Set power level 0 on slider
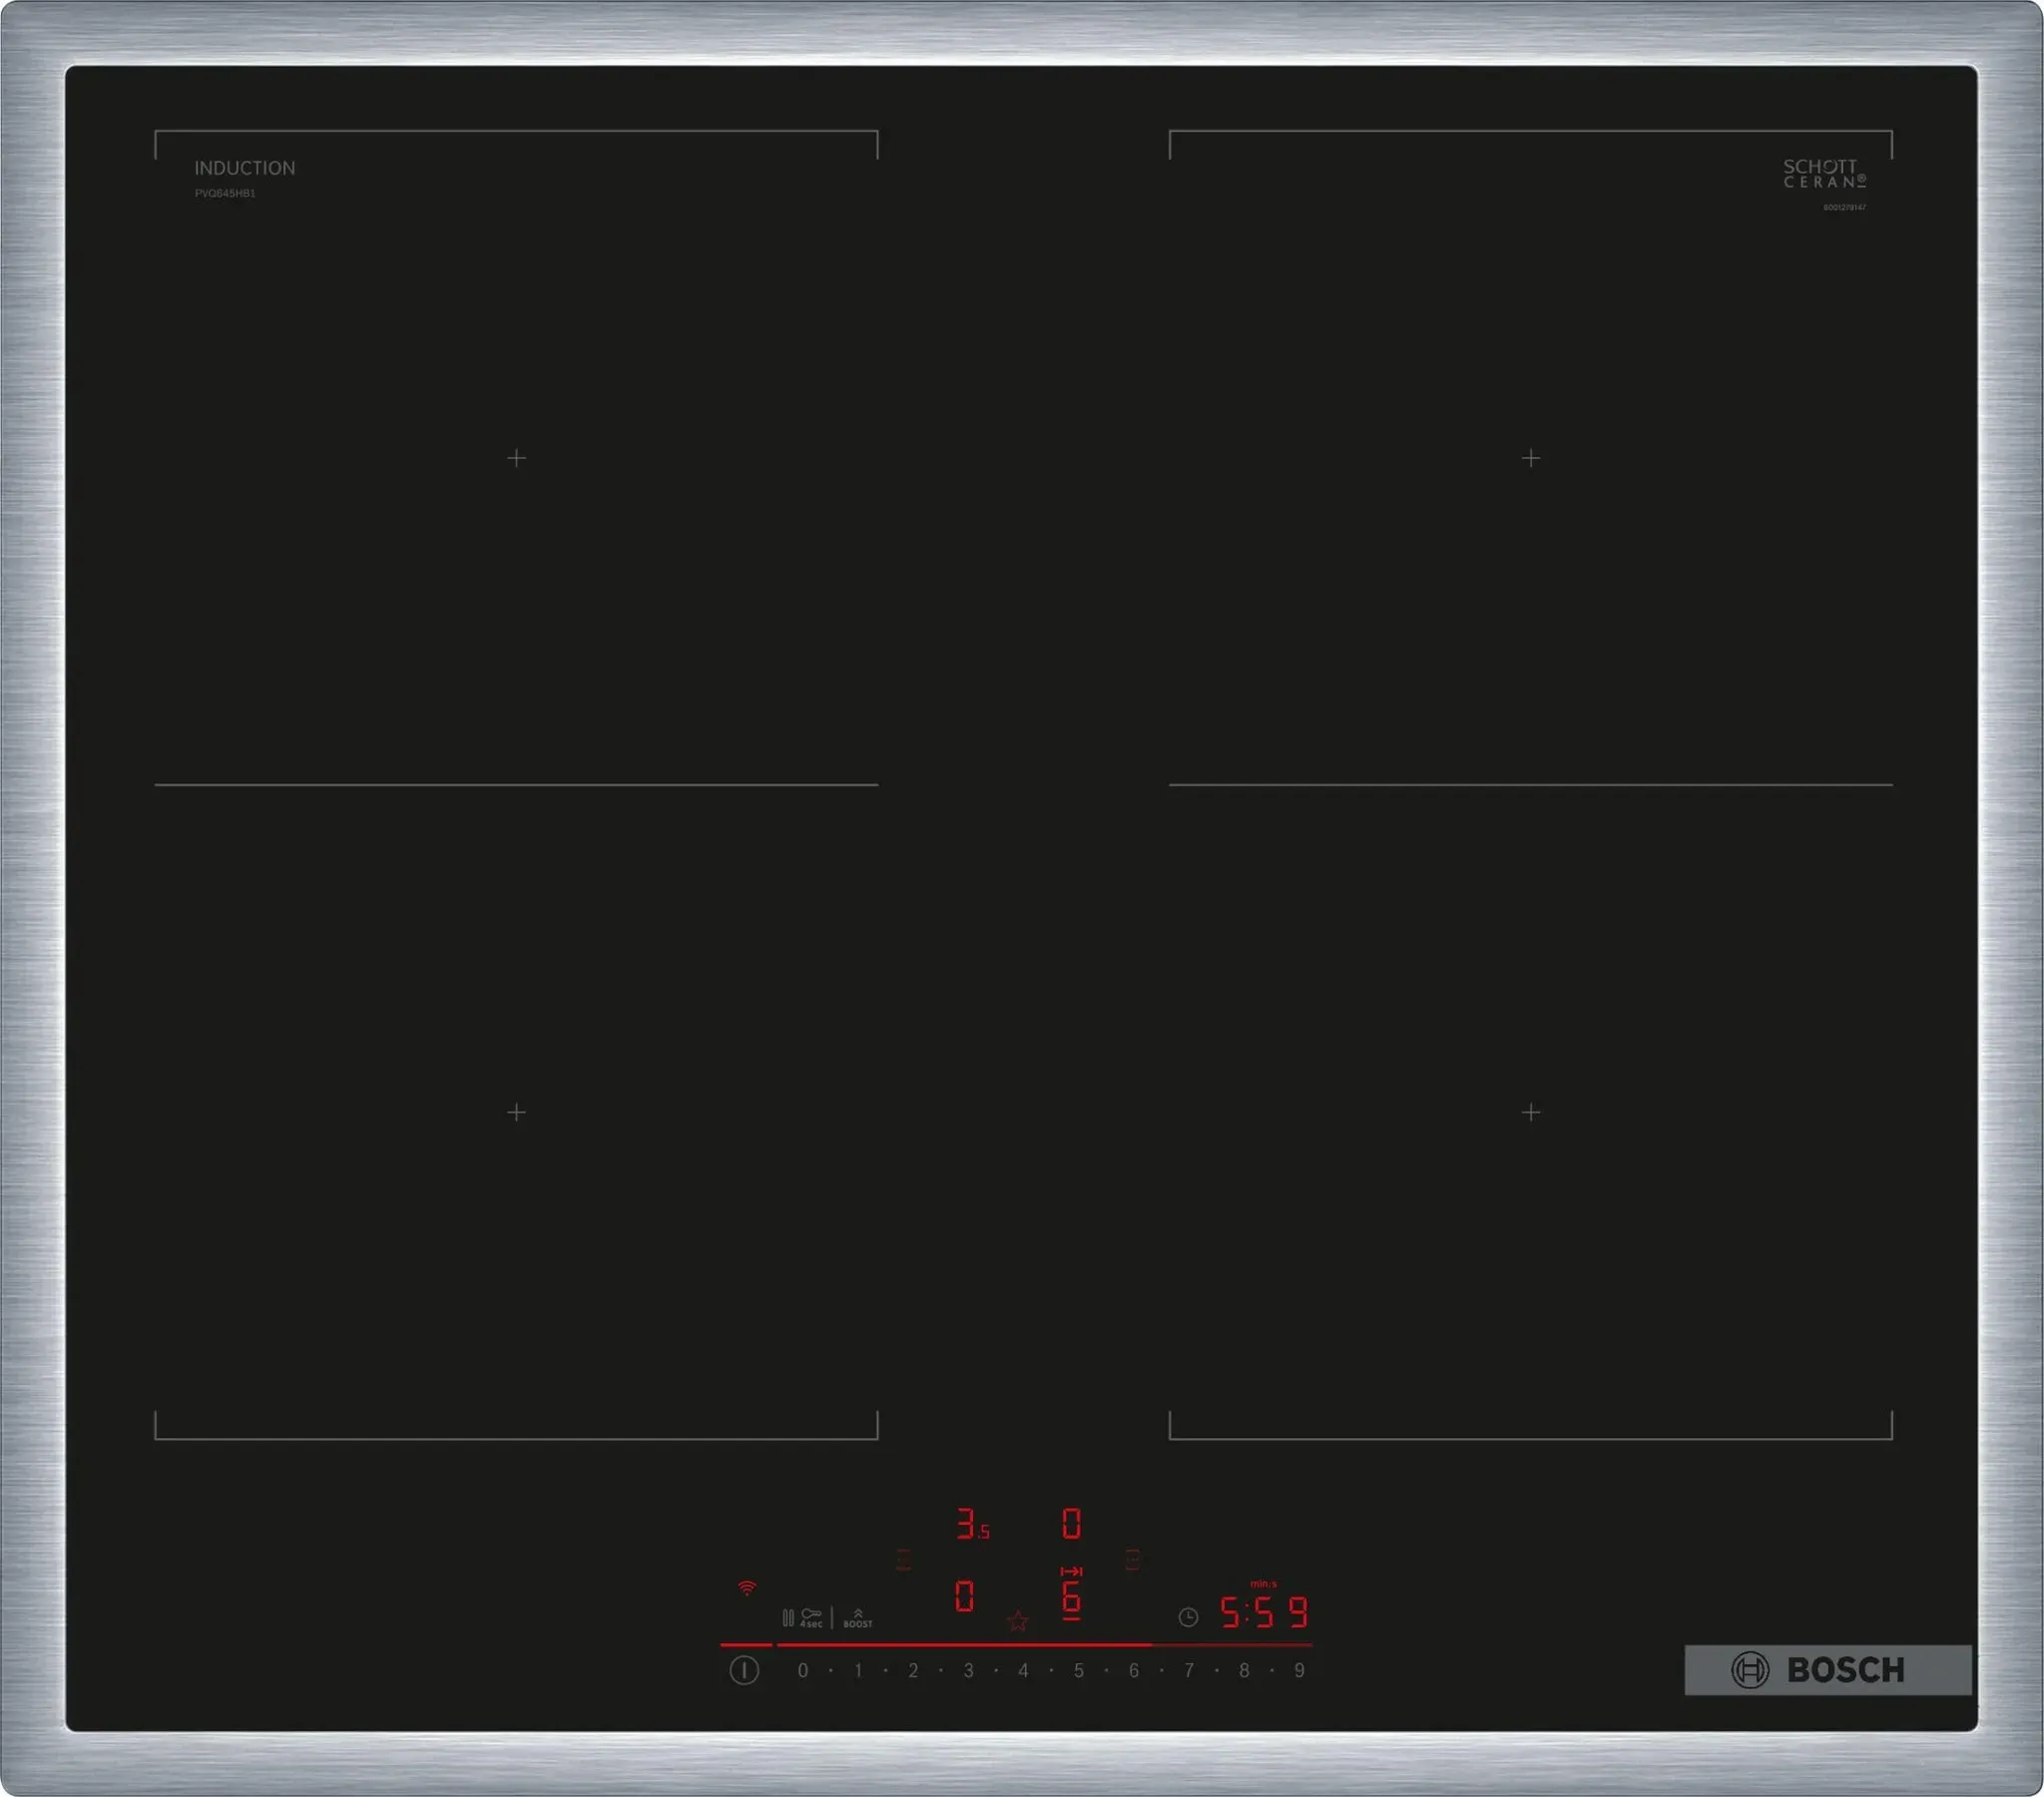Viewport: 2044px width, 1797px height. click(x=802, y=1670)
